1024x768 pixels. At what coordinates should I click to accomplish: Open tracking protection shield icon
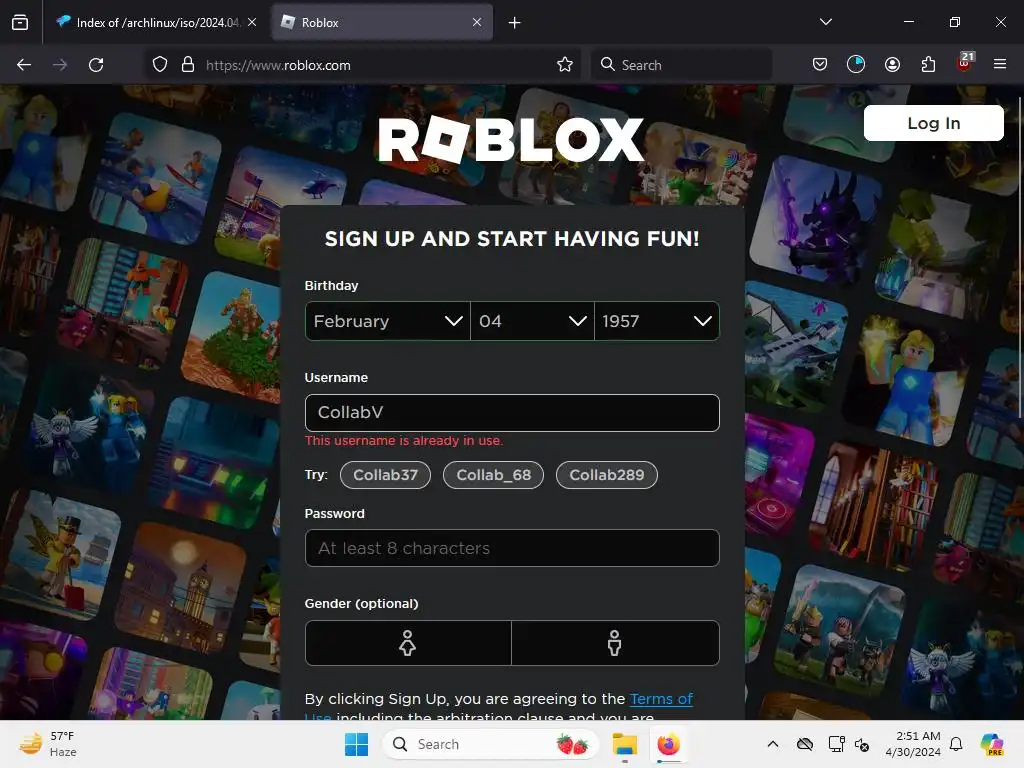(160, 65)
